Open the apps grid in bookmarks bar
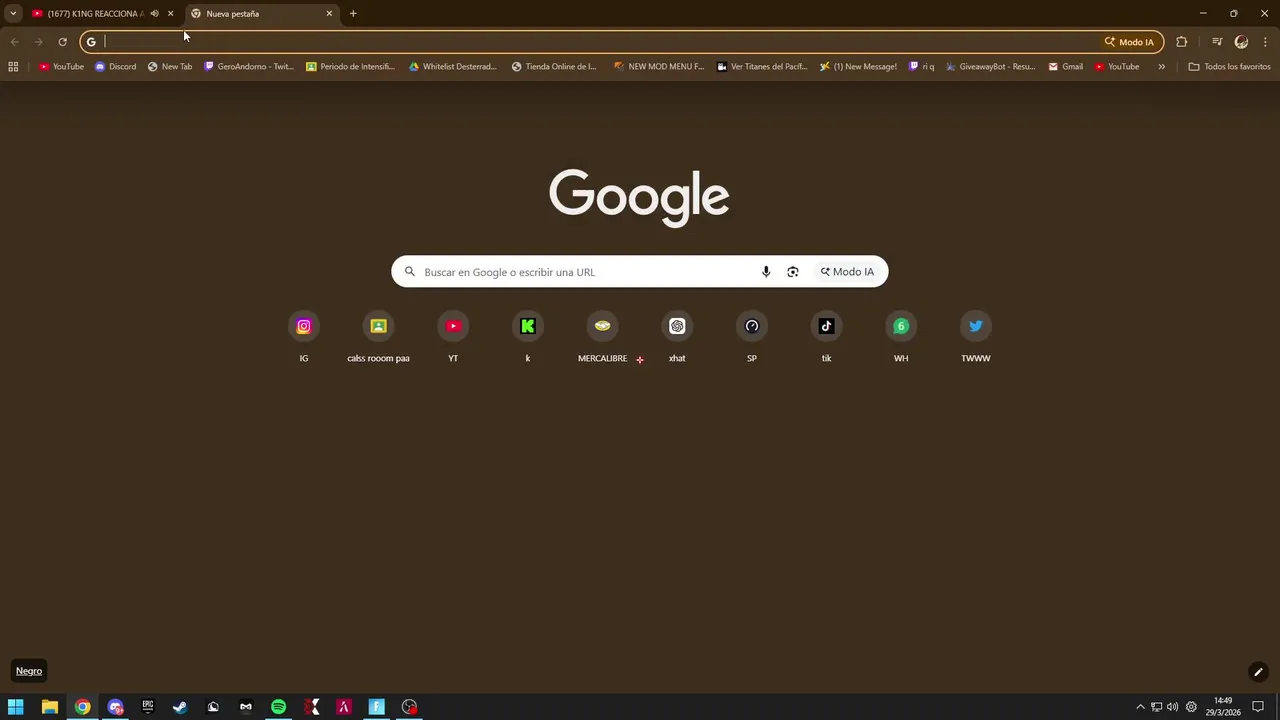 [13, 67]
